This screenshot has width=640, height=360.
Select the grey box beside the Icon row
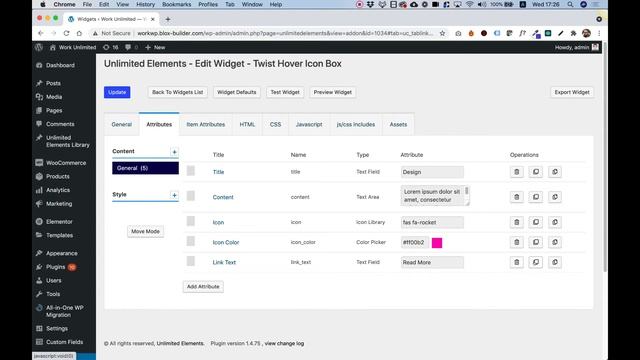click(x=191, y=221)
